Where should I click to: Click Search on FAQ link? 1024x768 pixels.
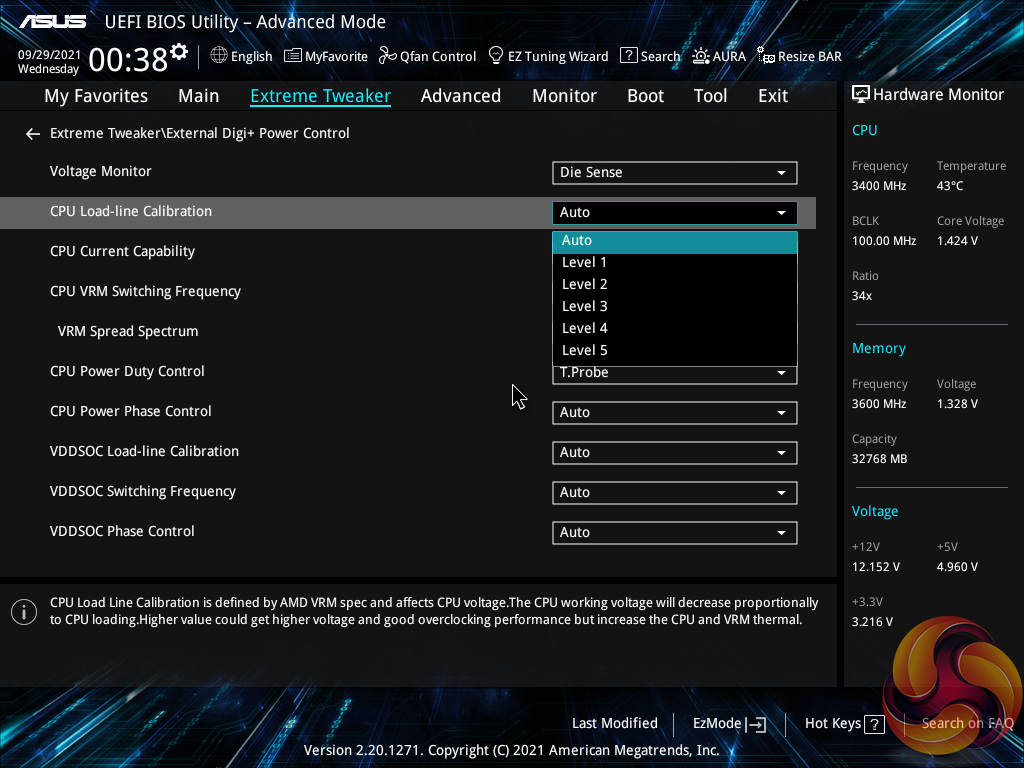pos(967,724)
